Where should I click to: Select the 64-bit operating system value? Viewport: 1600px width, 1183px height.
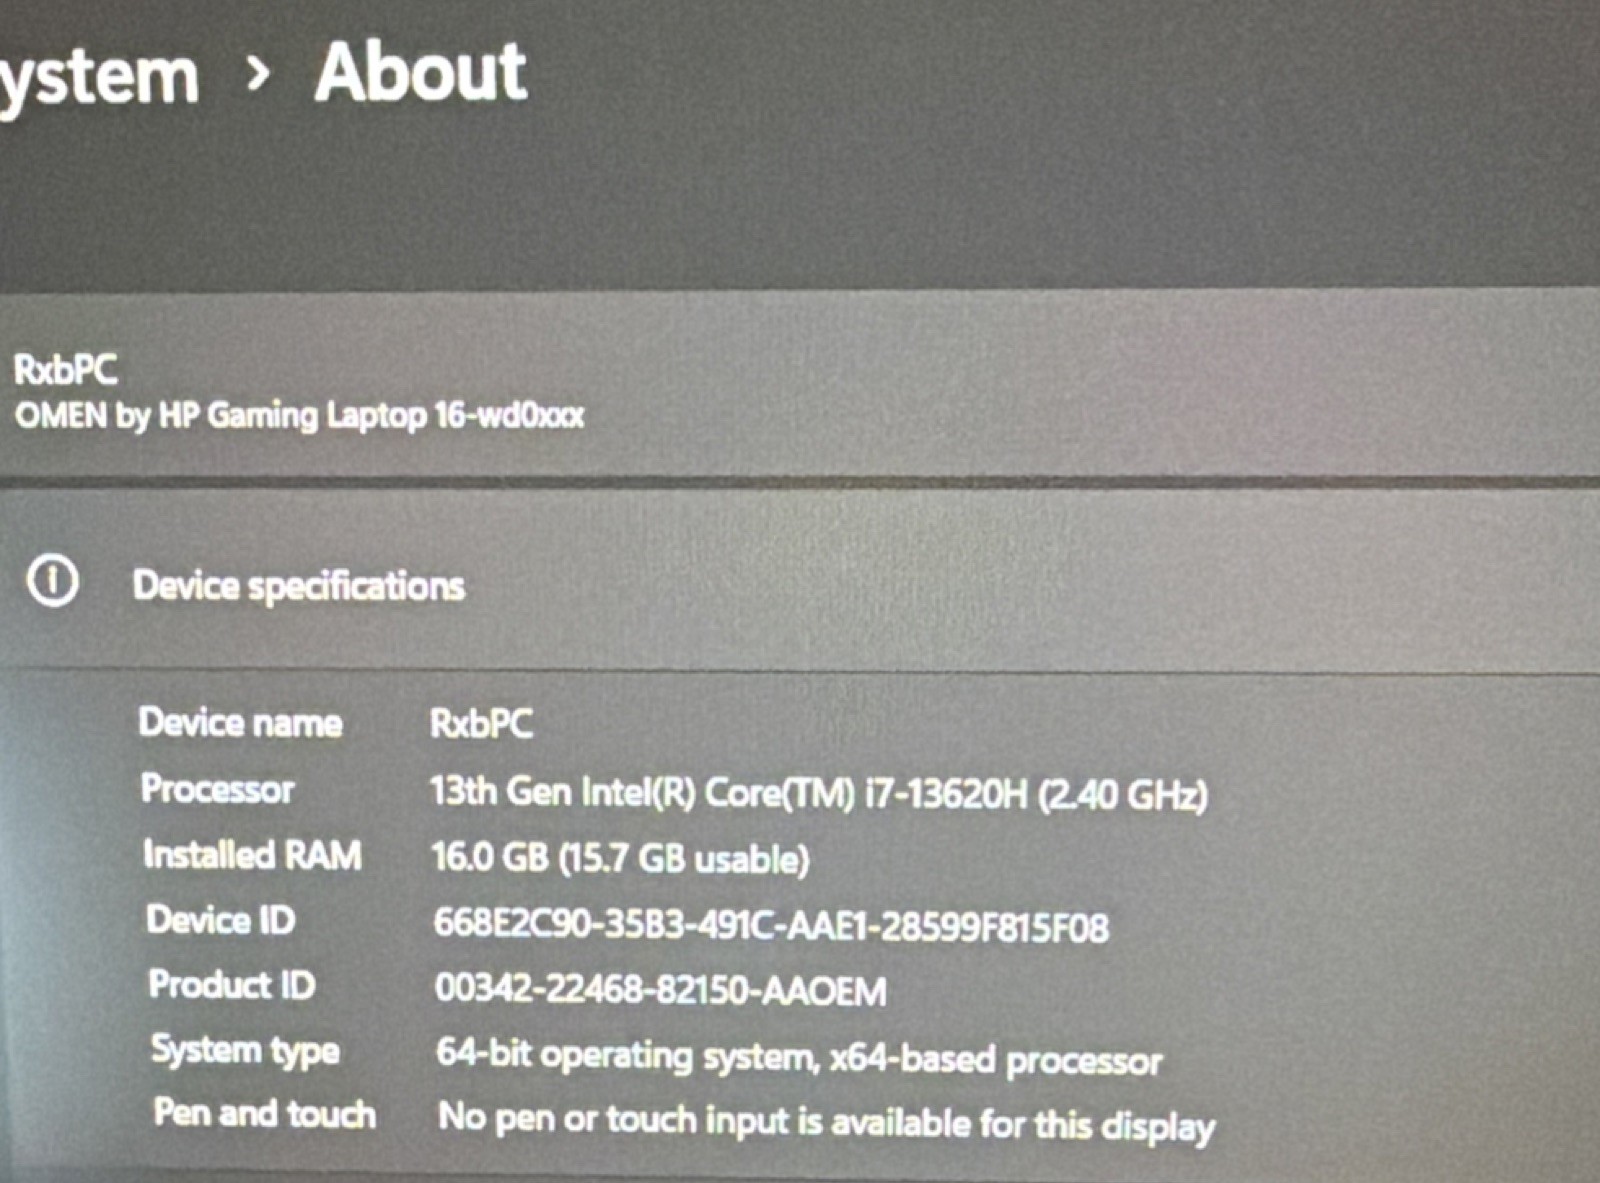coord(799,1058)
